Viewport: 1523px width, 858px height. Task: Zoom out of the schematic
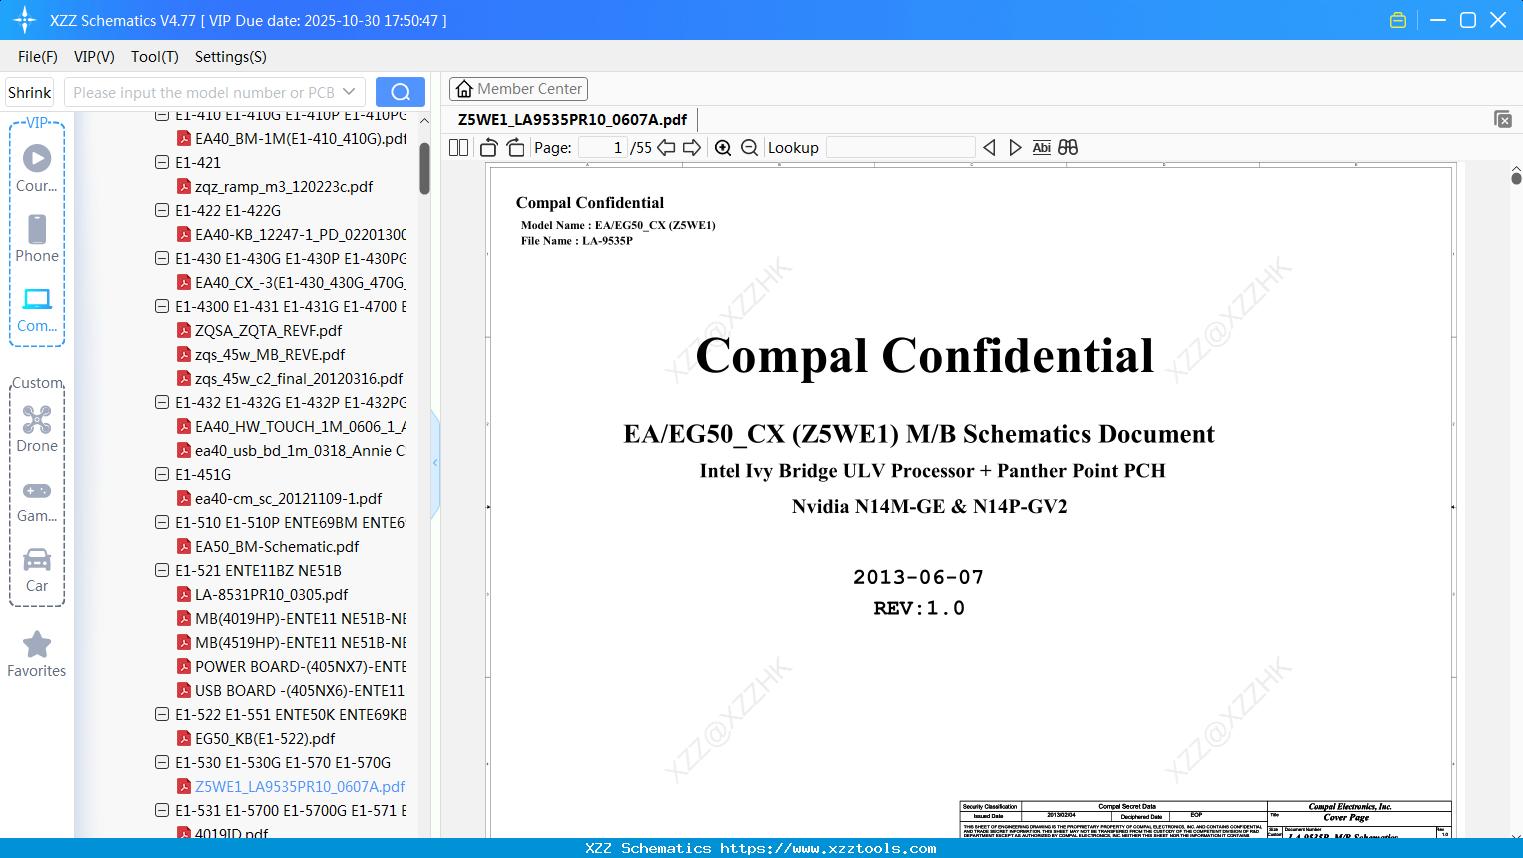750,148
